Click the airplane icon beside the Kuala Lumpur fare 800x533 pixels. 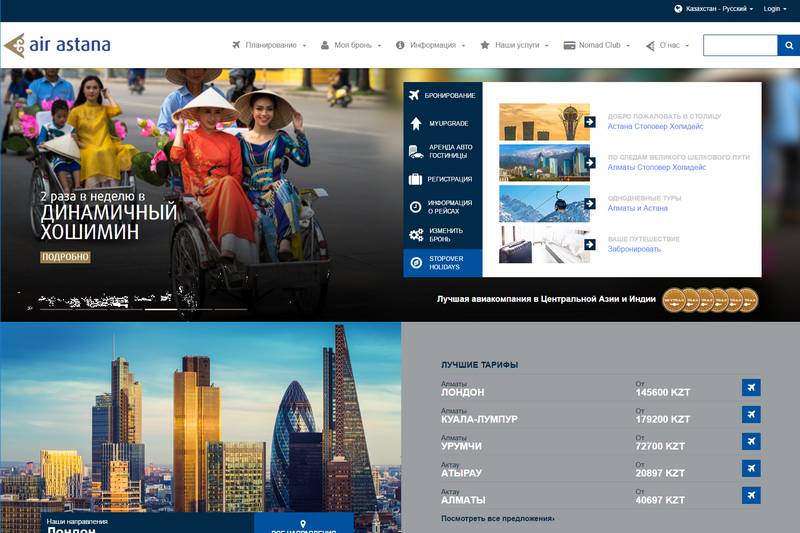[751, 415]
